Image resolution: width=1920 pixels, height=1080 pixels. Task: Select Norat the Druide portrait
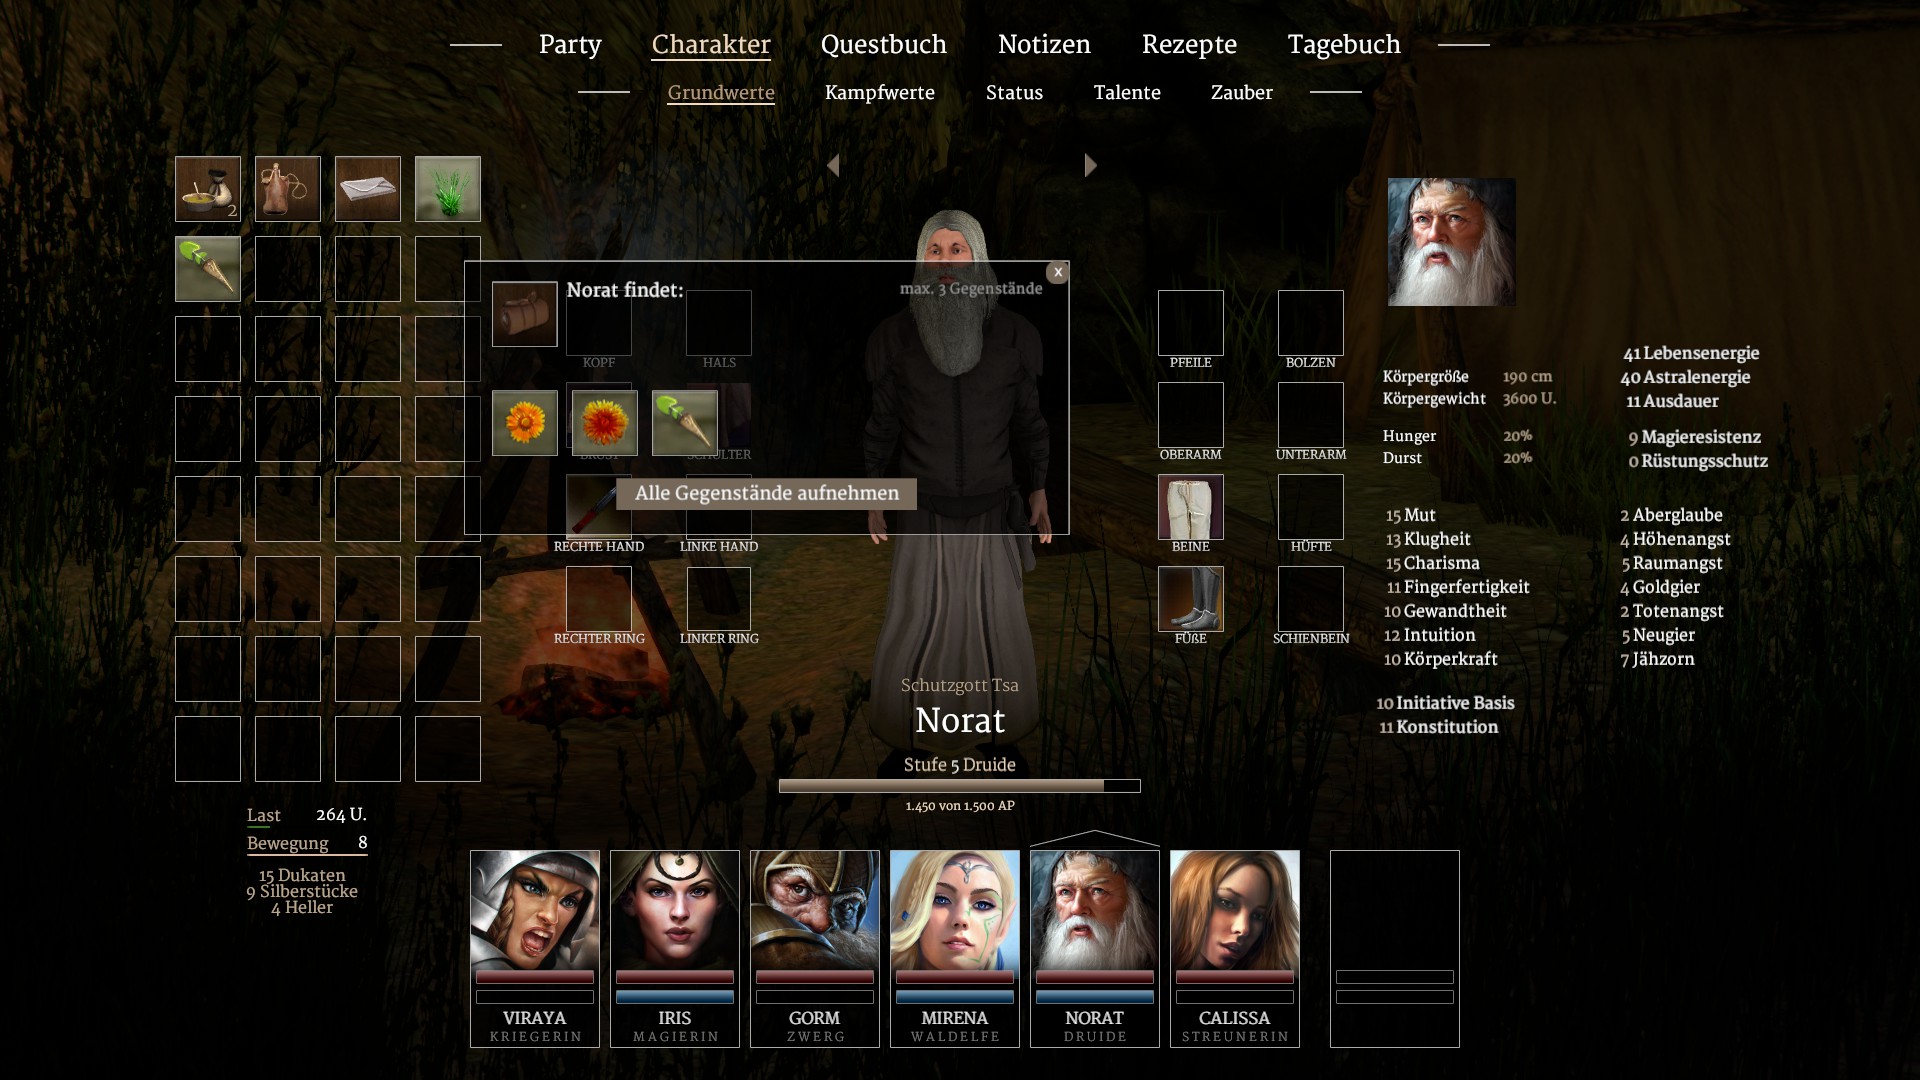(1095, 948)
